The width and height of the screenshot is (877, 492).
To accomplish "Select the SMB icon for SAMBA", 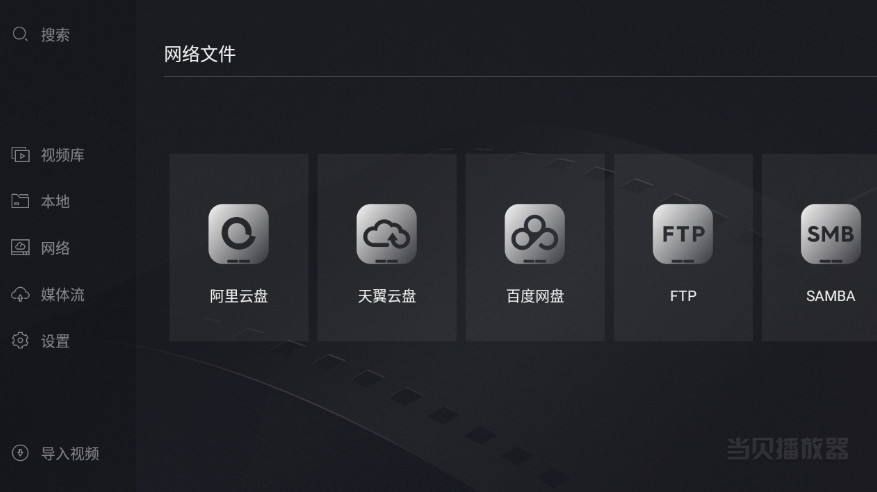I will (x=831, y=234).
